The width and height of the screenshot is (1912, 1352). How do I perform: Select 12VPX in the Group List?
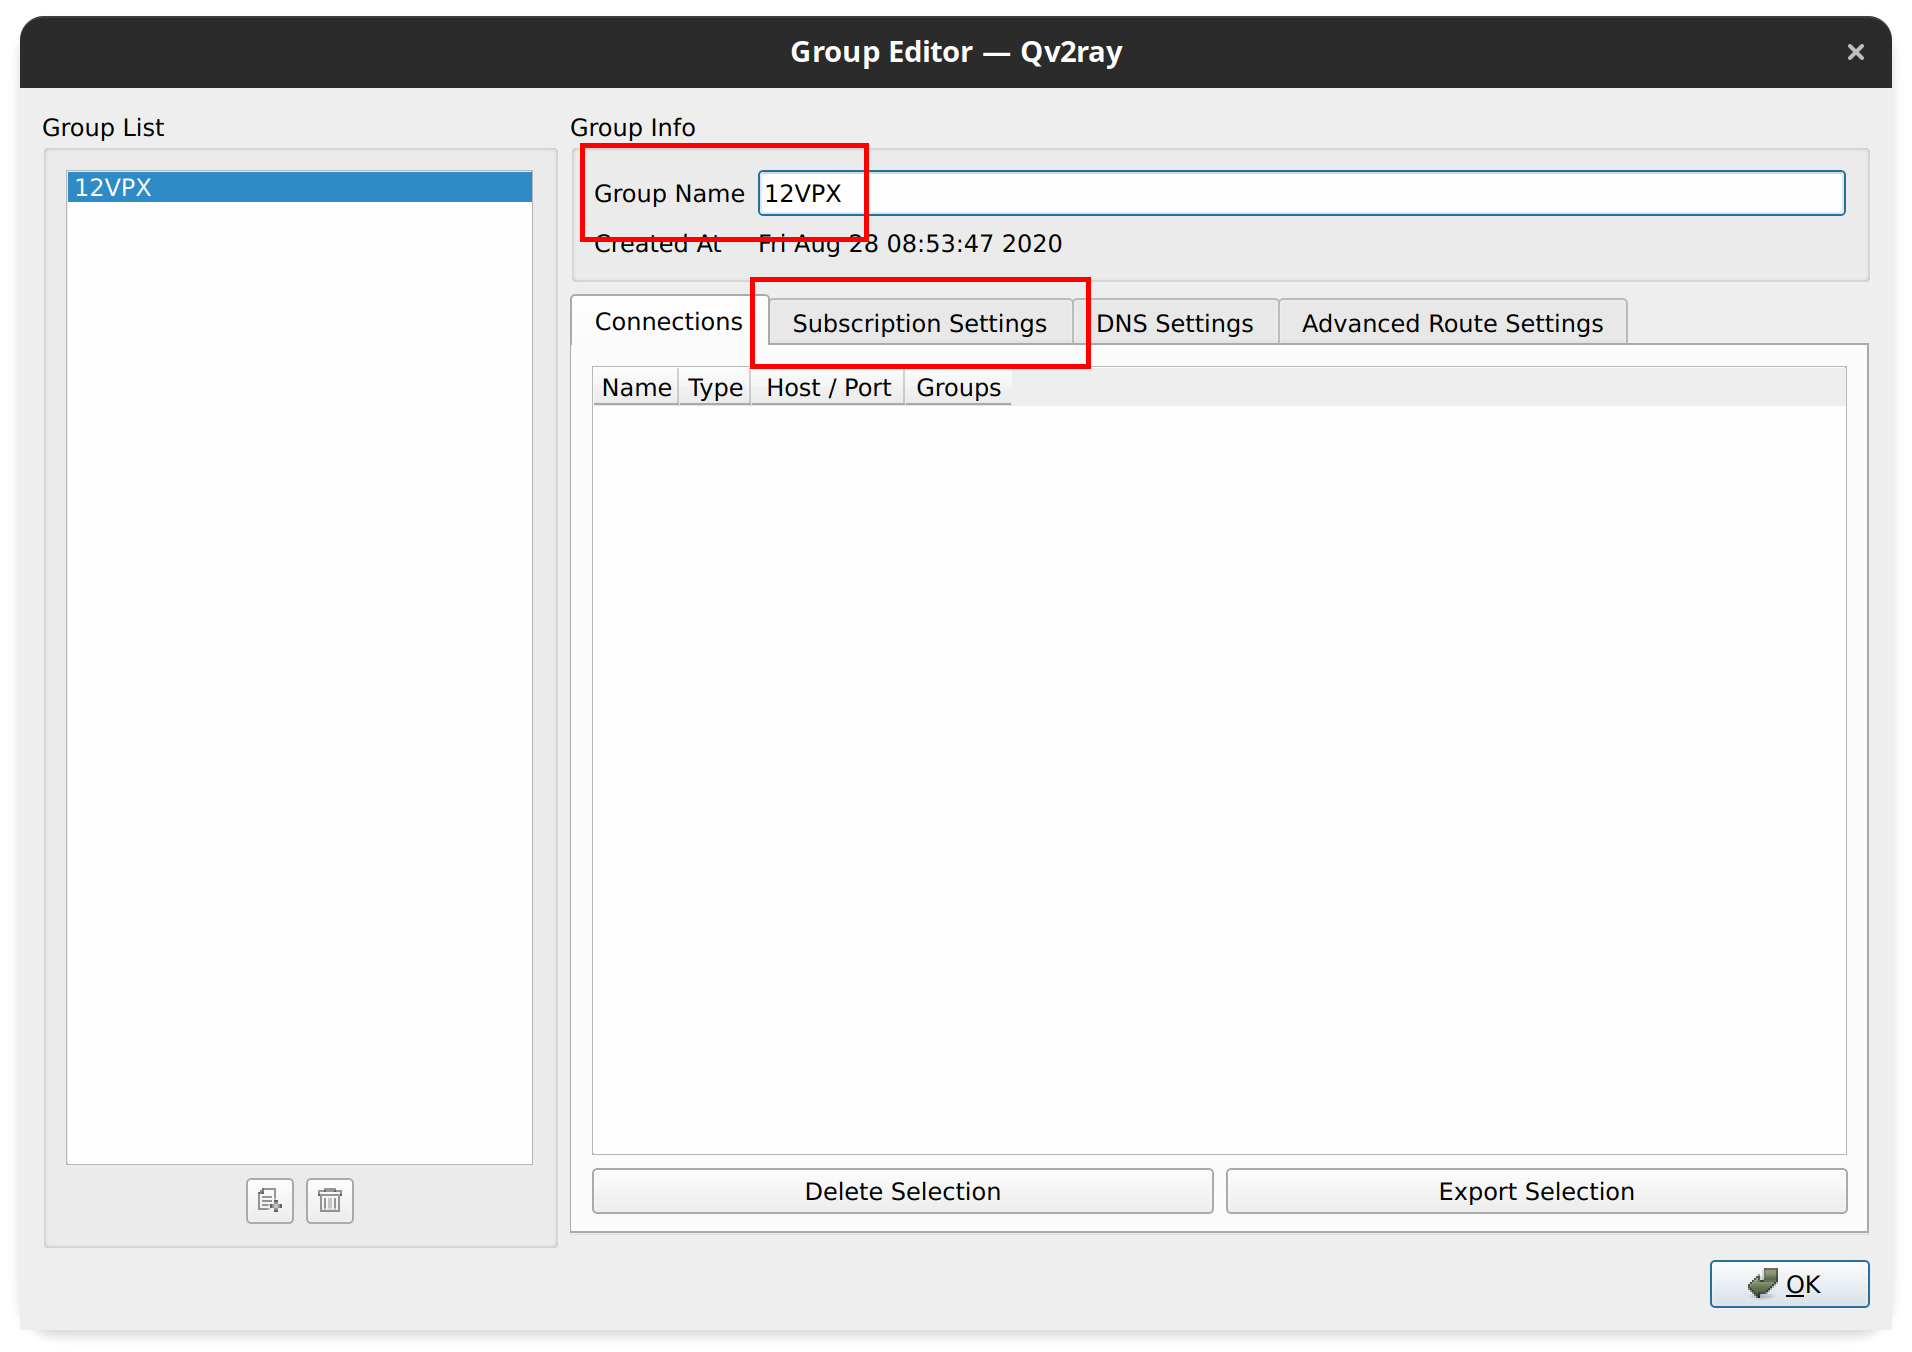pyautogui.click(x=299, y=187)
